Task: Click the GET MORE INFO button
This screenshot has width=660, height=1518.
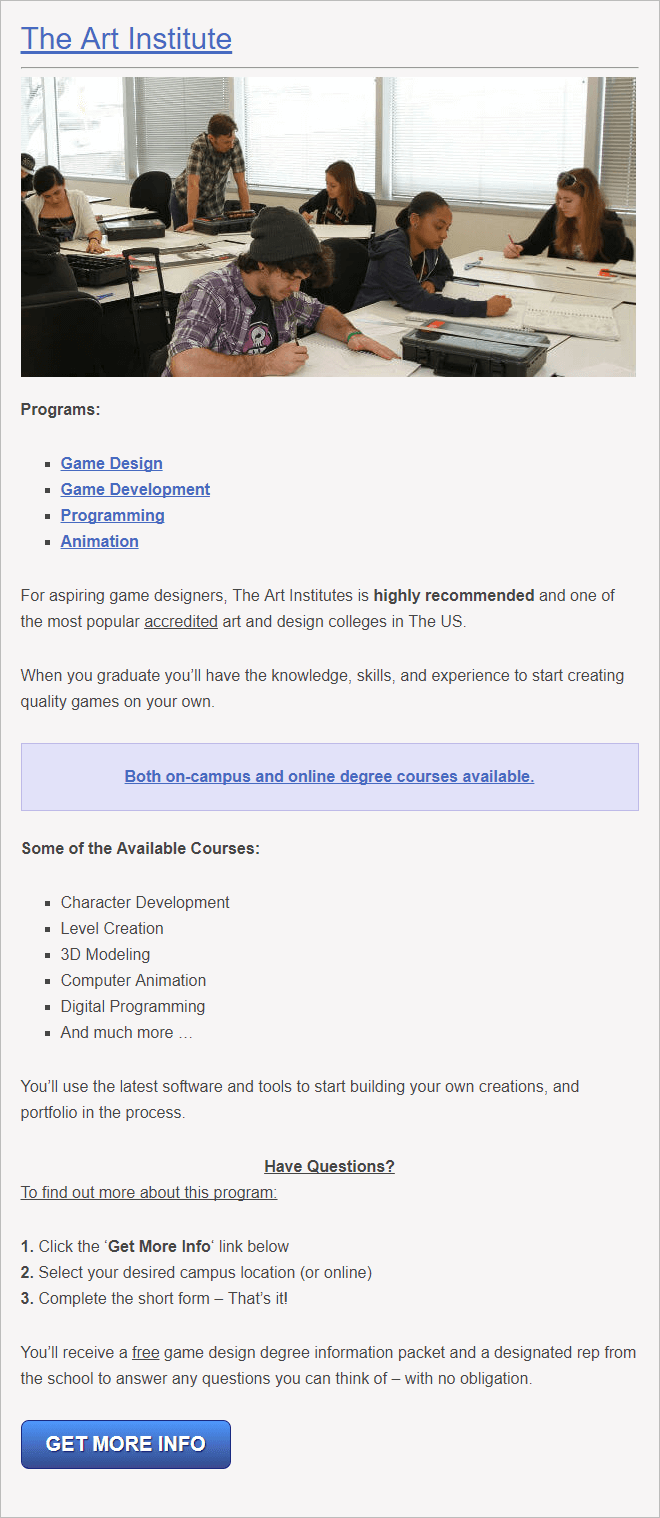Action: pos(126,1444)
